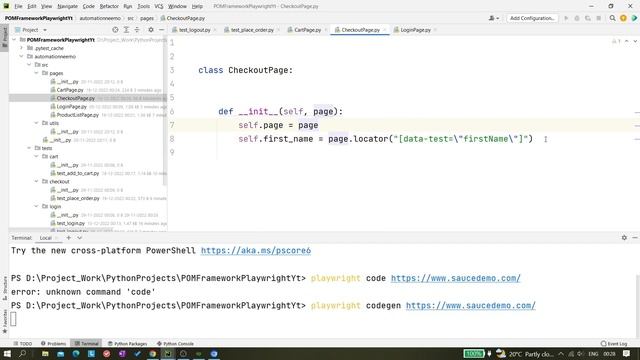Collapse the tests folder
Image resolution: width=640 pixels, height=360 pixels.
click(x=29, y=148)
